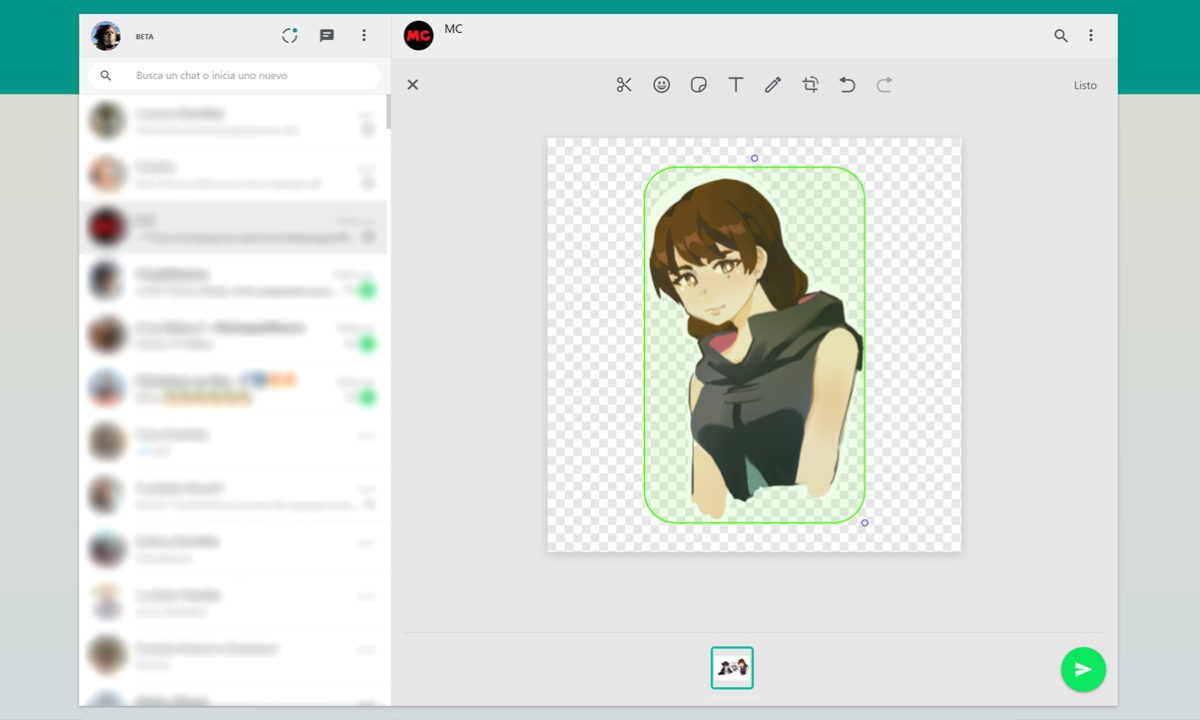Send the sticker with green button
This screenshot has width=1200, height=720.
coord(1083,670)
